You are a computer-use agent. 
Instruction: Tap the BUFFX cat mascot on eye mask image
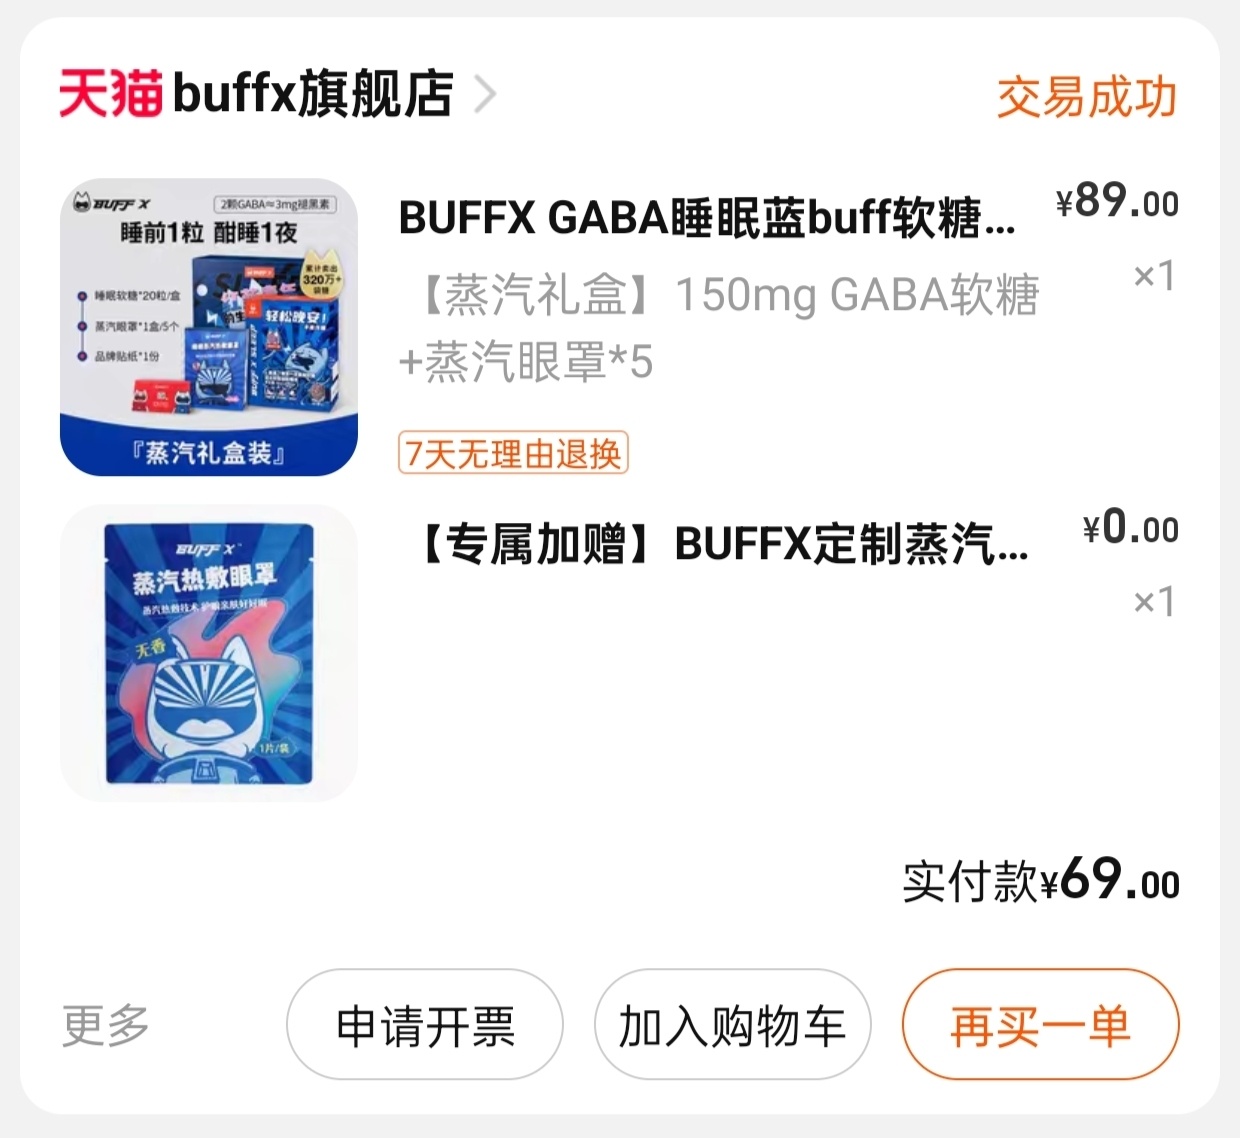pyautogui.click(x=211, y=702)
